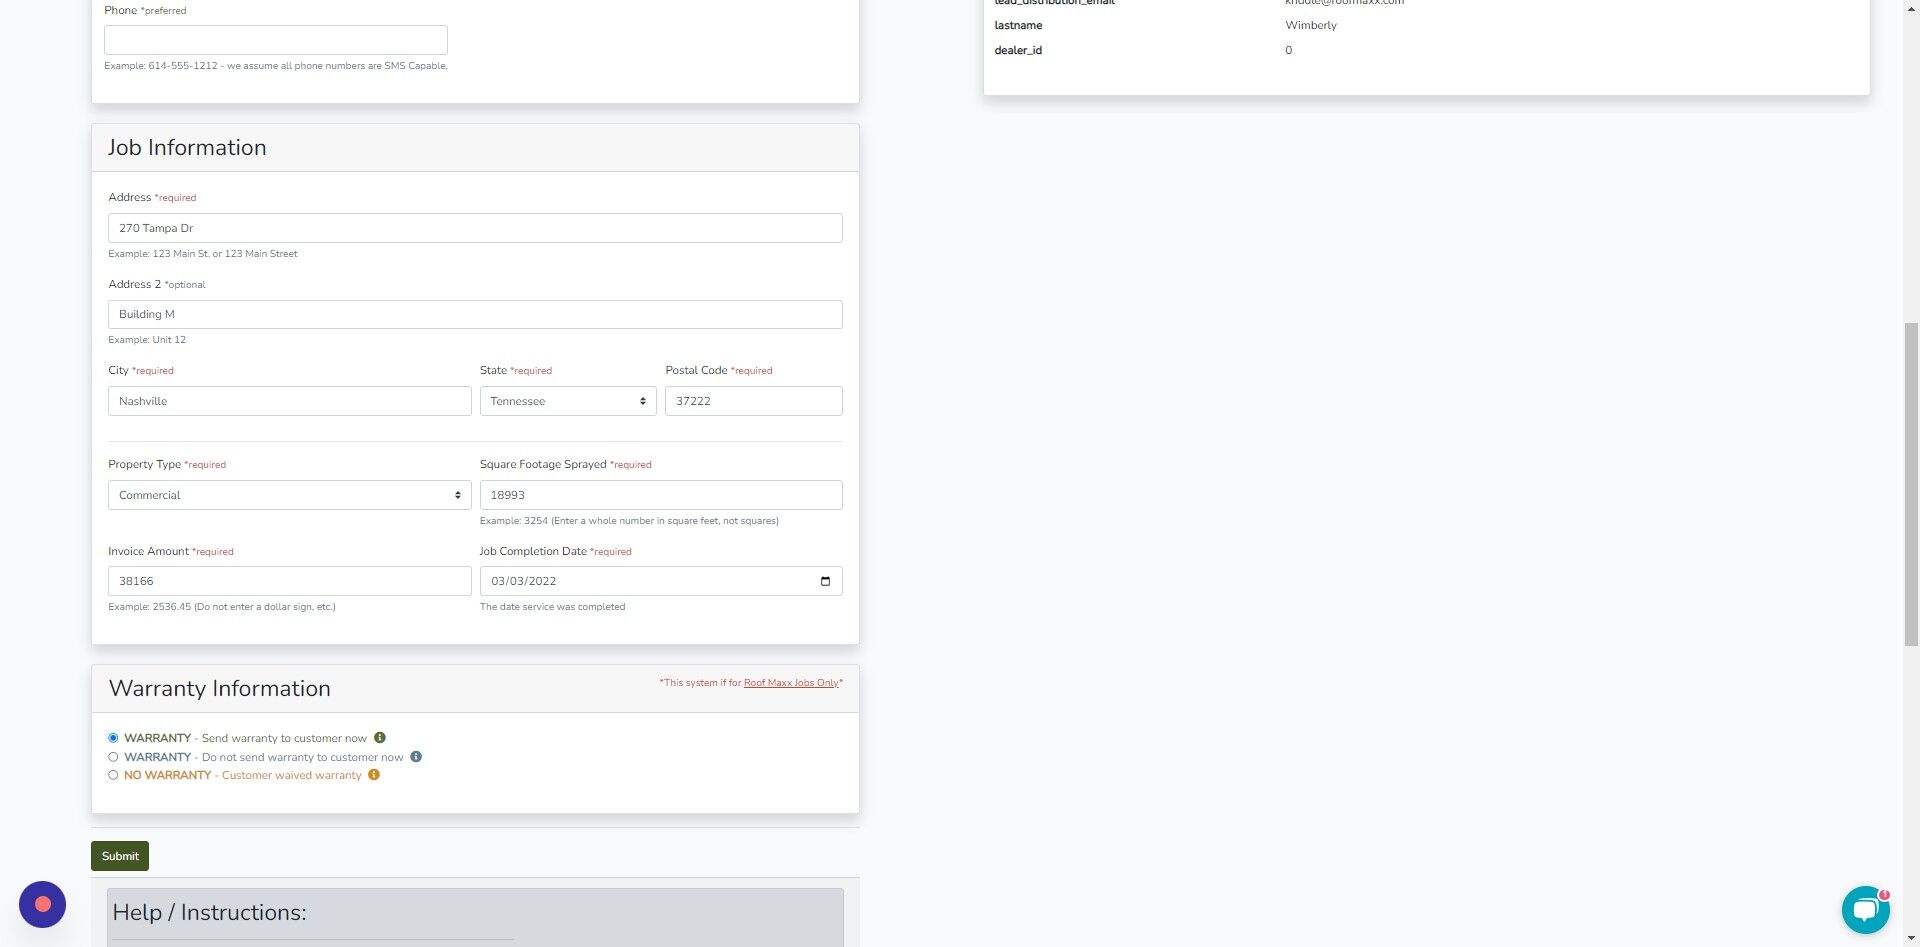
Task: Click the Warranty Information heading
Action: pos(219,689)
